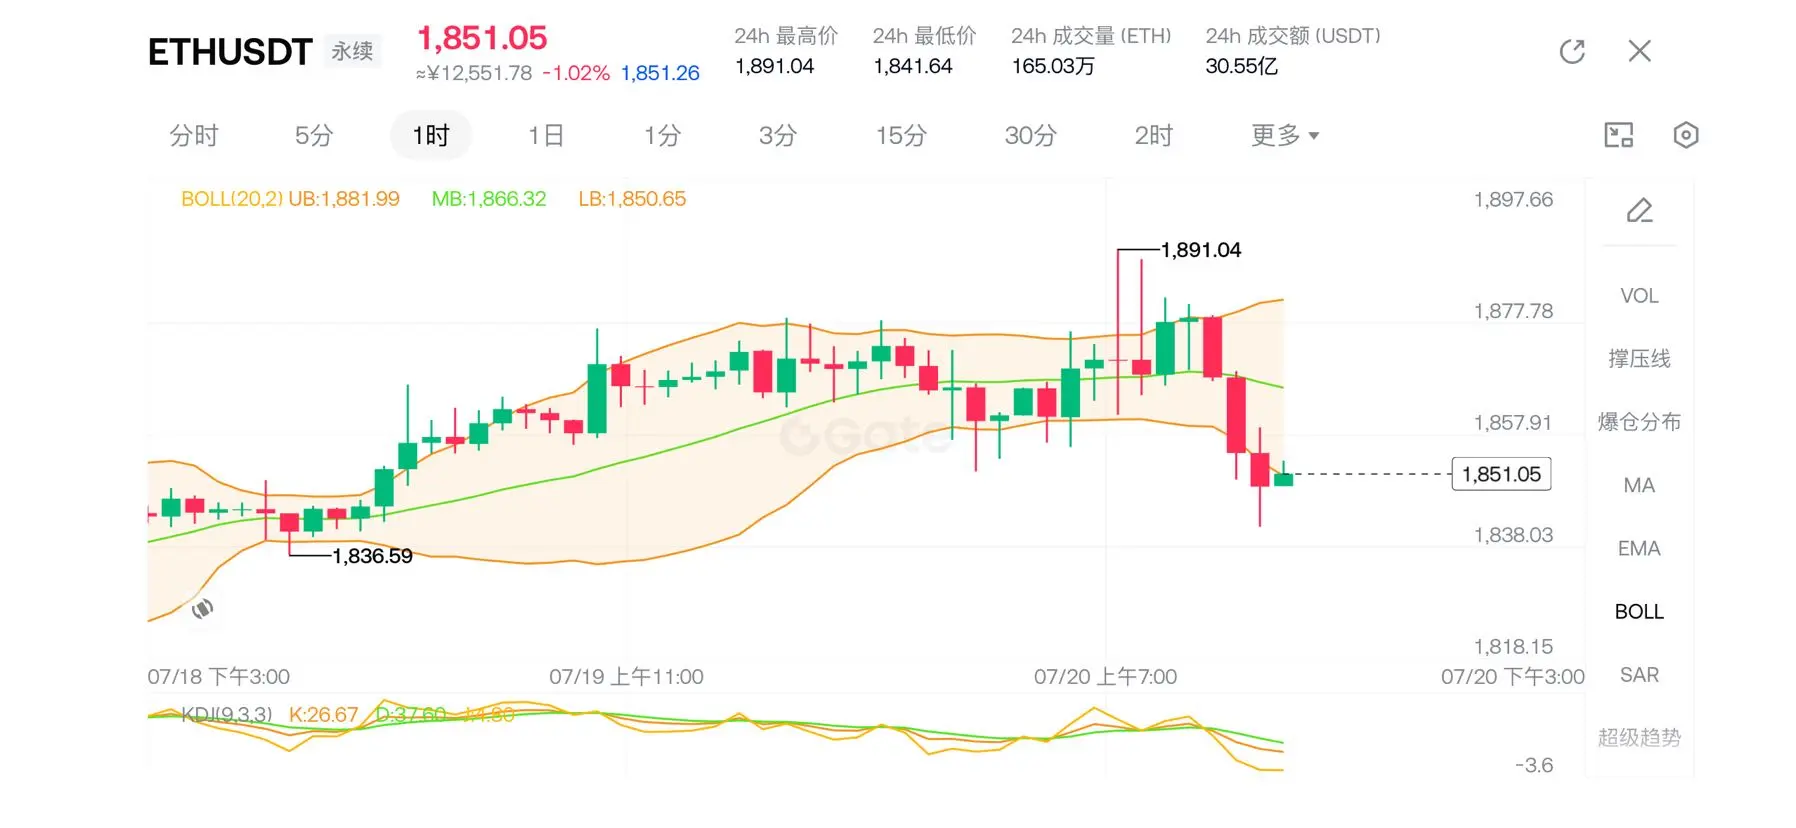Click the current price 1,851.05 in header
The width and height of the screenshot is (1796, 828).
[482, 38]
